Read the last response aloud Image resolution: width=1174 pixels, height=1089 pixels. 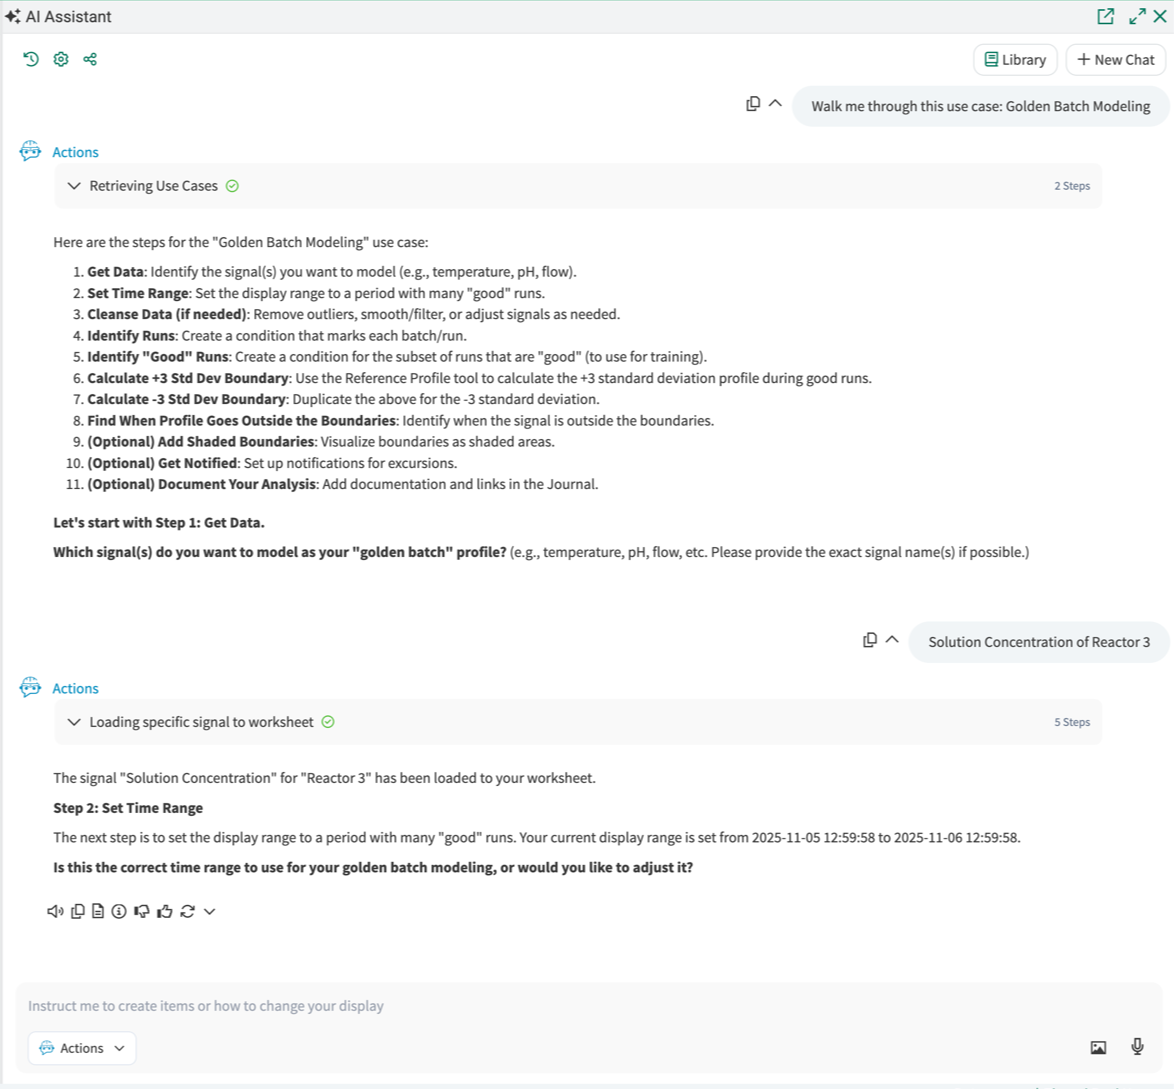pyautogui.click(x=55, y=911)
